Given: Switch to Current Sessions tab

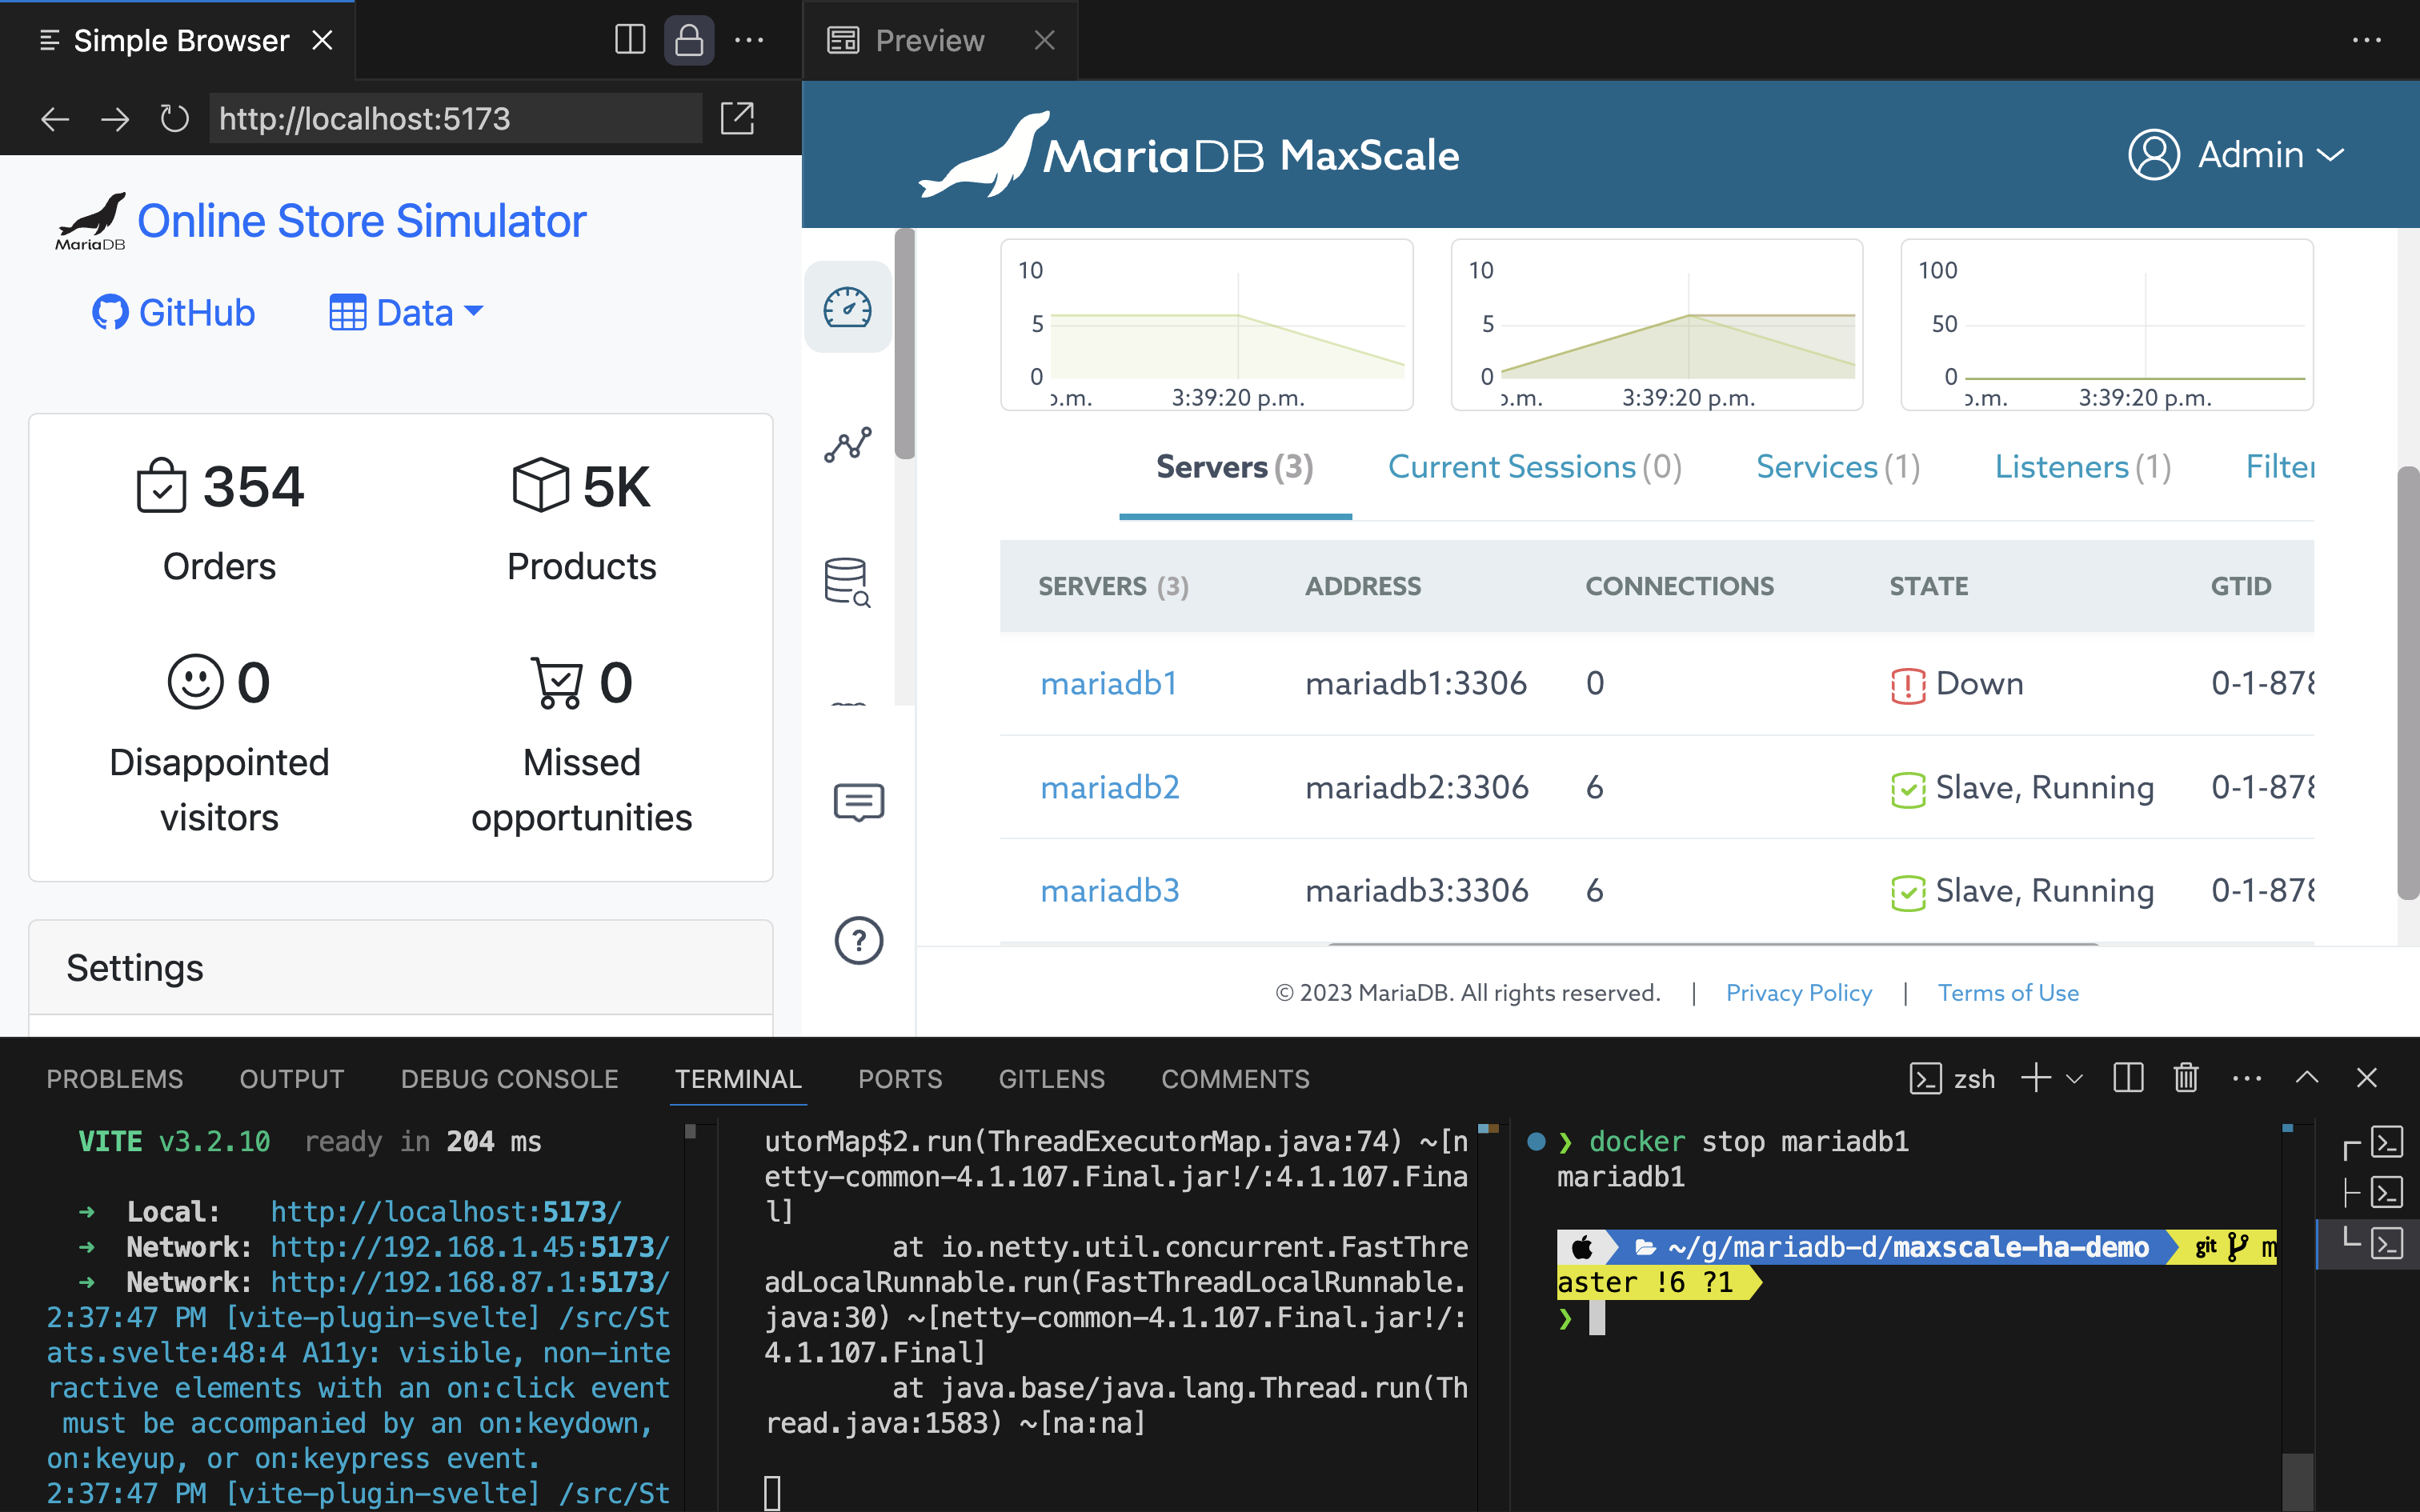Looking at the screenshot, I should pos(1535,467).
